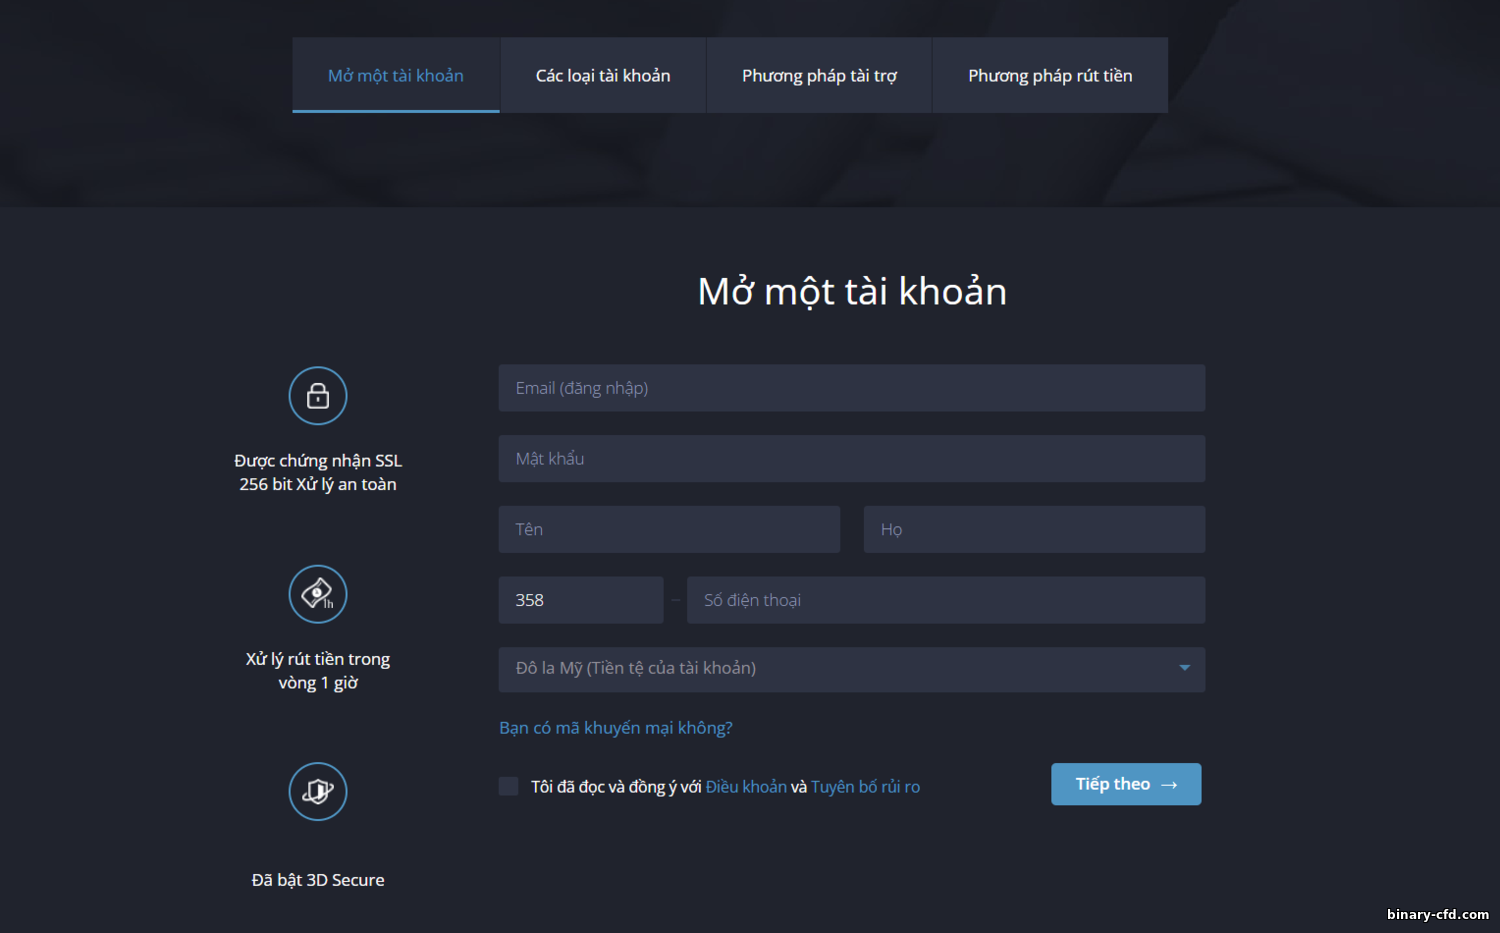Open the 'Mở một tài khoản' tab

tap(396, 75)
